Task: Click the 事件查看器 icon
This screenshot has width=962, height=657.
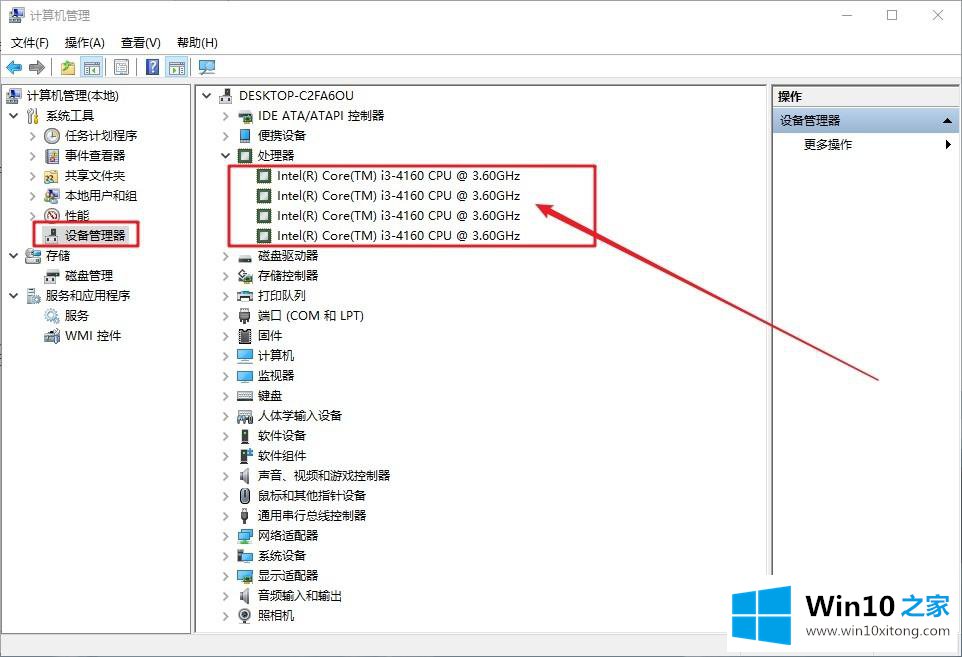Action: [52, 156]
